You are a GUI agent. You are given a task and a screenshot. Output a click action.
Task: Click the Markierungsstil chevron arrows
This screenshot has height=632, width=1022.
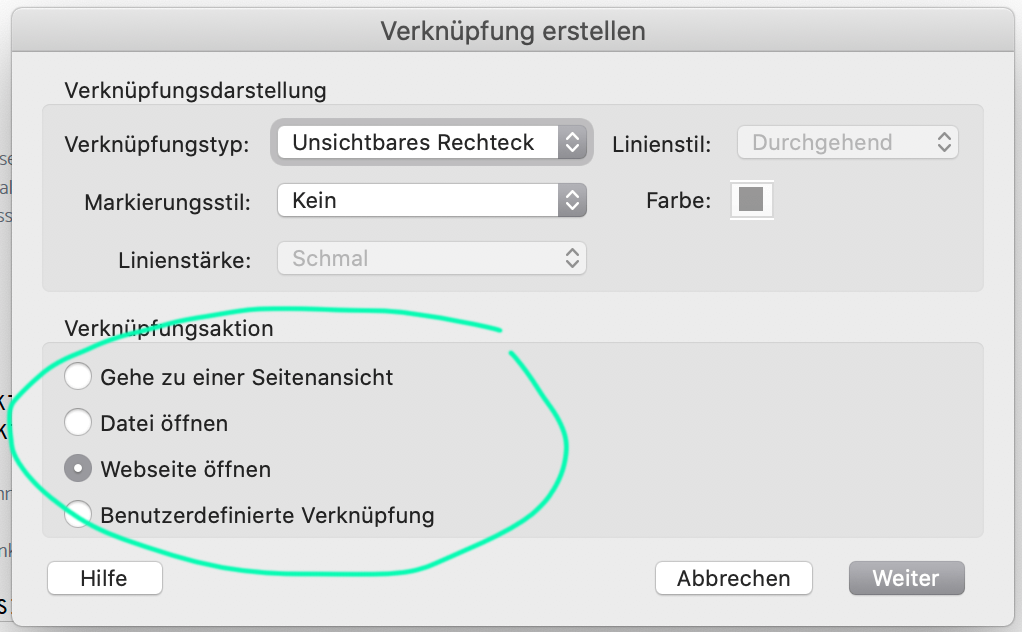tap(572, 200)
